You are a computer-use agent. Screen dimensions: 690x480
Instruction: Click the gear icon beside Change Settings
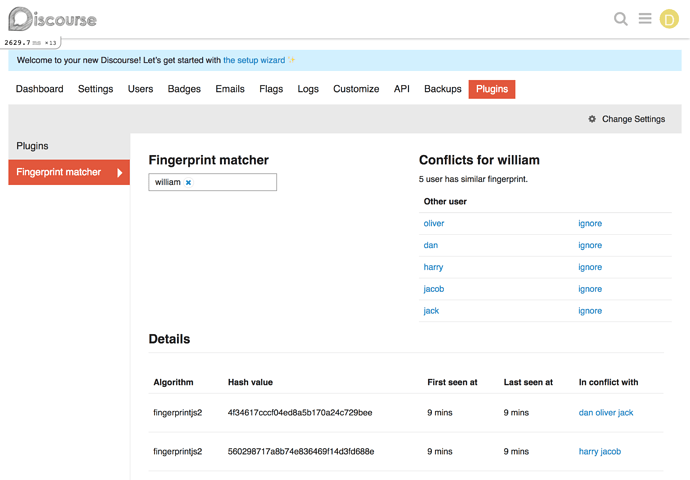click(592, 119)
